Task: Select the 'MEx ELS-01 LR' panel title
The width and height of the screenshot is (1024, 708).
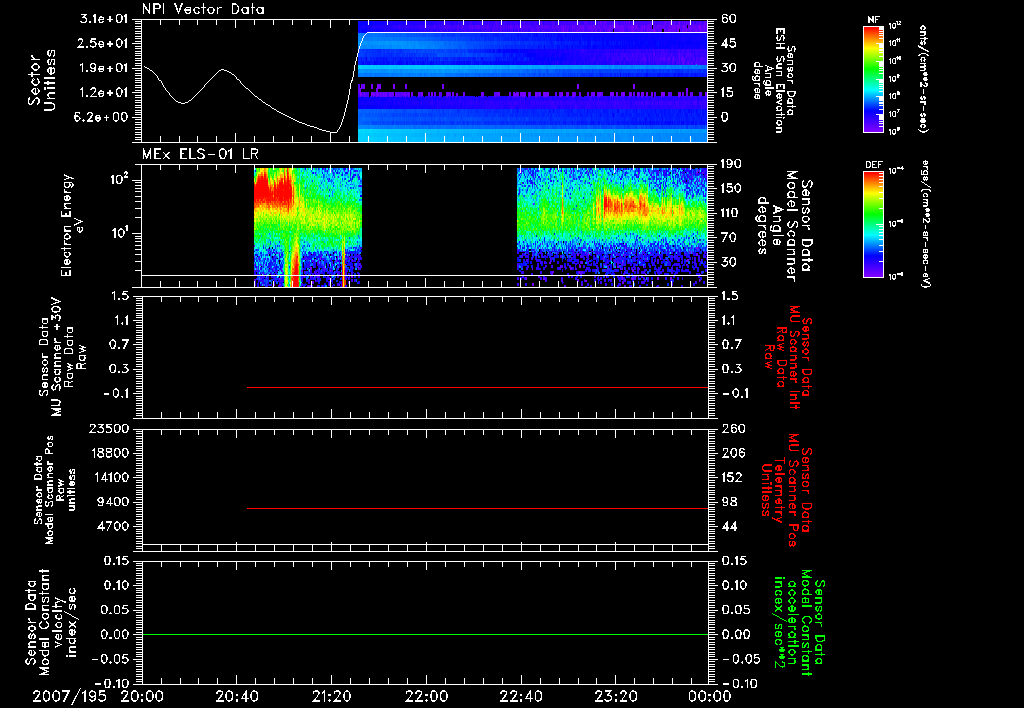Action: click(200, 154)
